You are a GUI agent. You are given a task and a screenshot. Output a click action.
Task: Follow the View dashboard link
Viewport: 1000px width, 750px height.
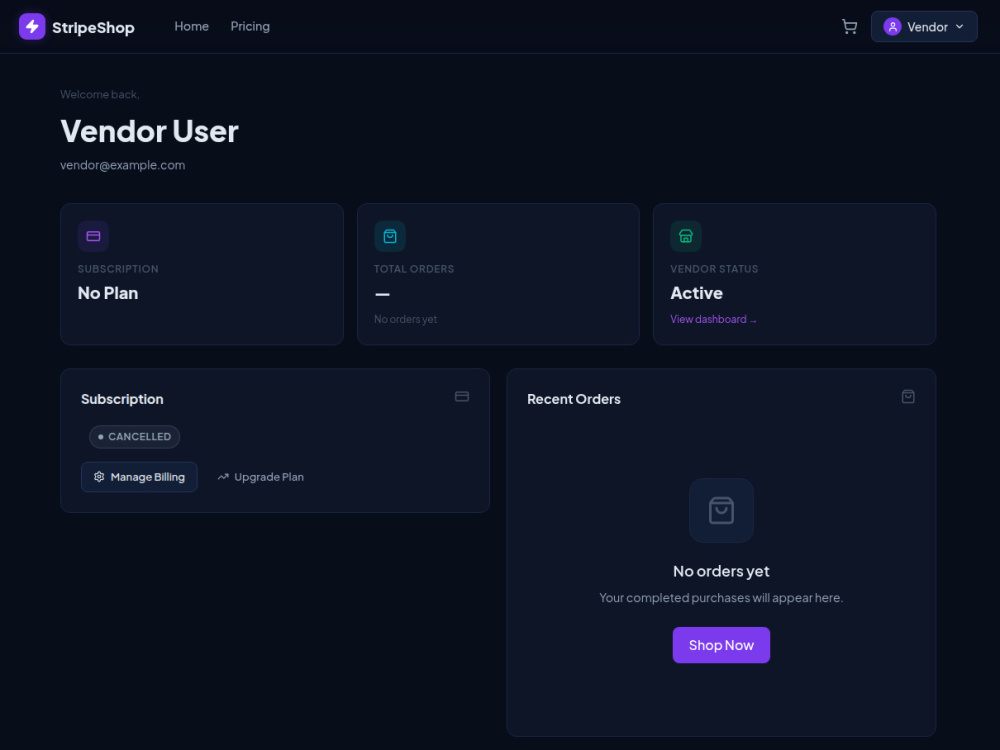tap(713, 319)
